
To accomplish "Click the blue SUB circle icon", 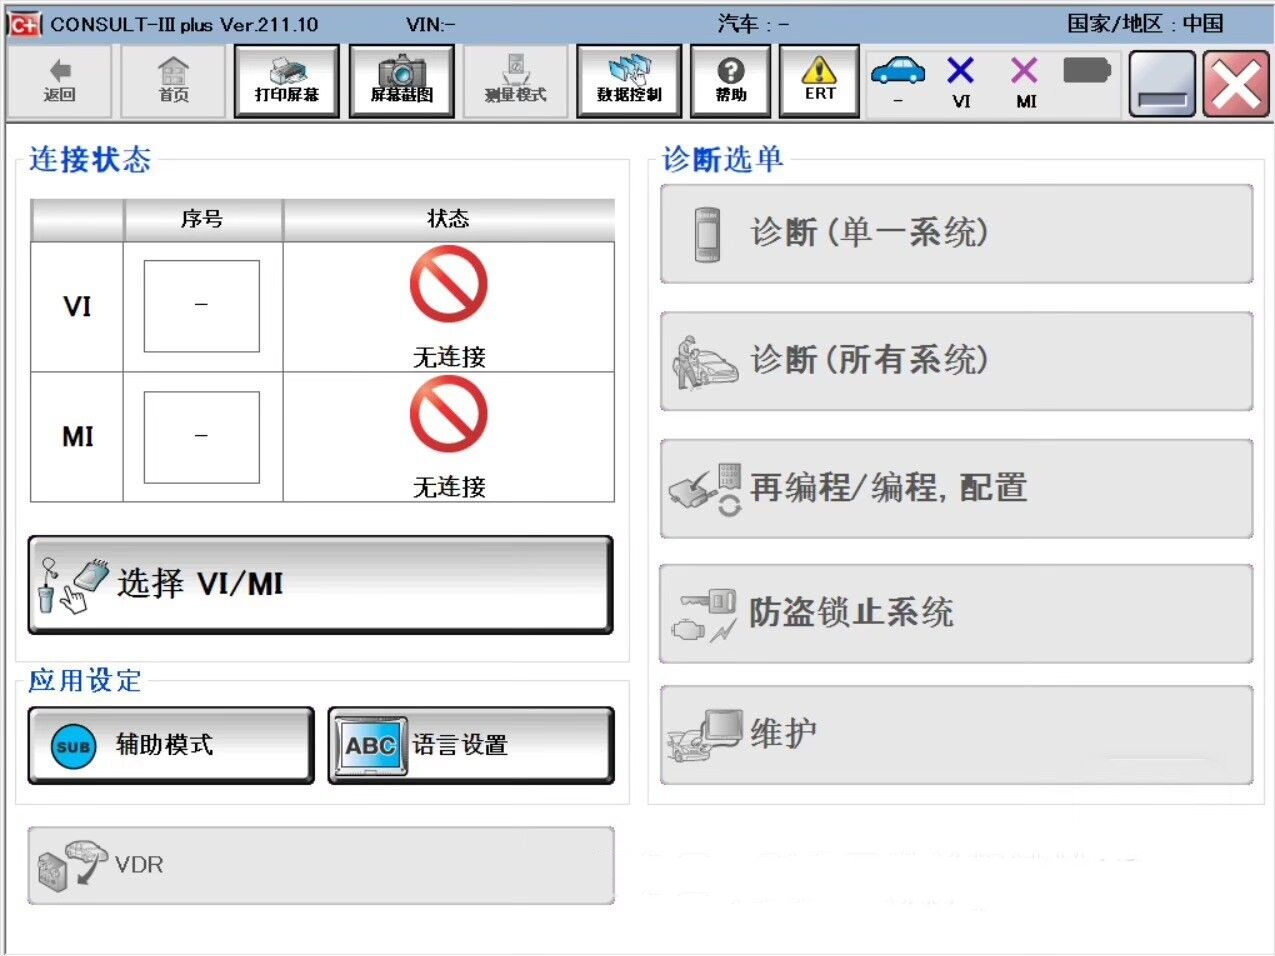I will pos(74,746).
